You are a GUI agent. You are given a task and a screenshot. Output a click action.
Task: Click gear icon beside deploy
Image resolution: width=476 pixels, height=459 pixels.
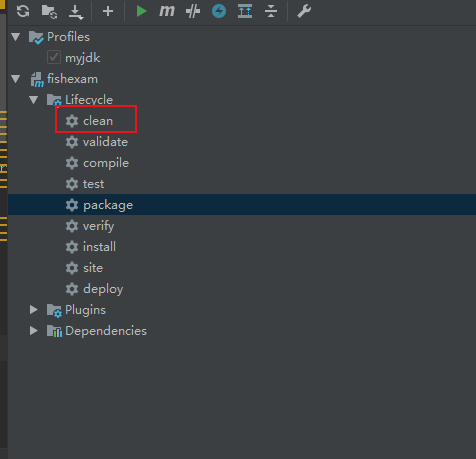pos(72,289)
